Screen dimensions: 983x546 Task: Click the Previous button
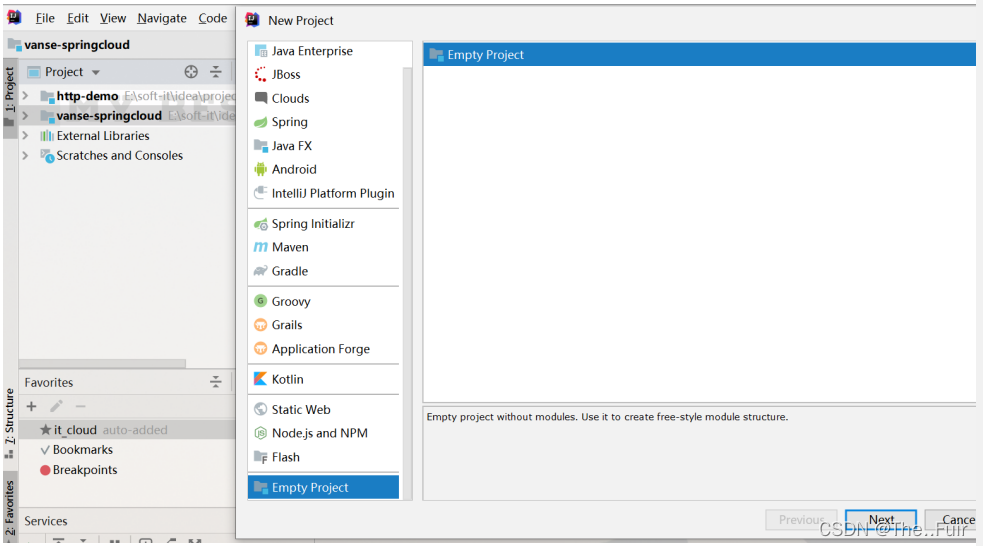click(x=801, y=520)
